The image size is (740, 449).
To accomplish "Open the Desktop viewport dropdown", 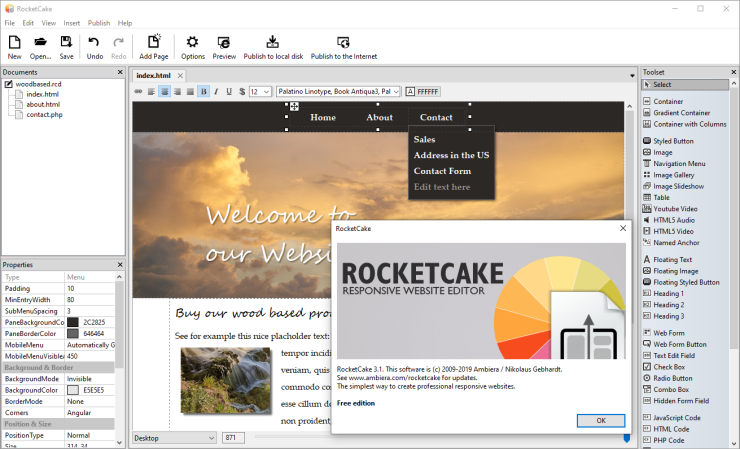I will coord(174,438).
